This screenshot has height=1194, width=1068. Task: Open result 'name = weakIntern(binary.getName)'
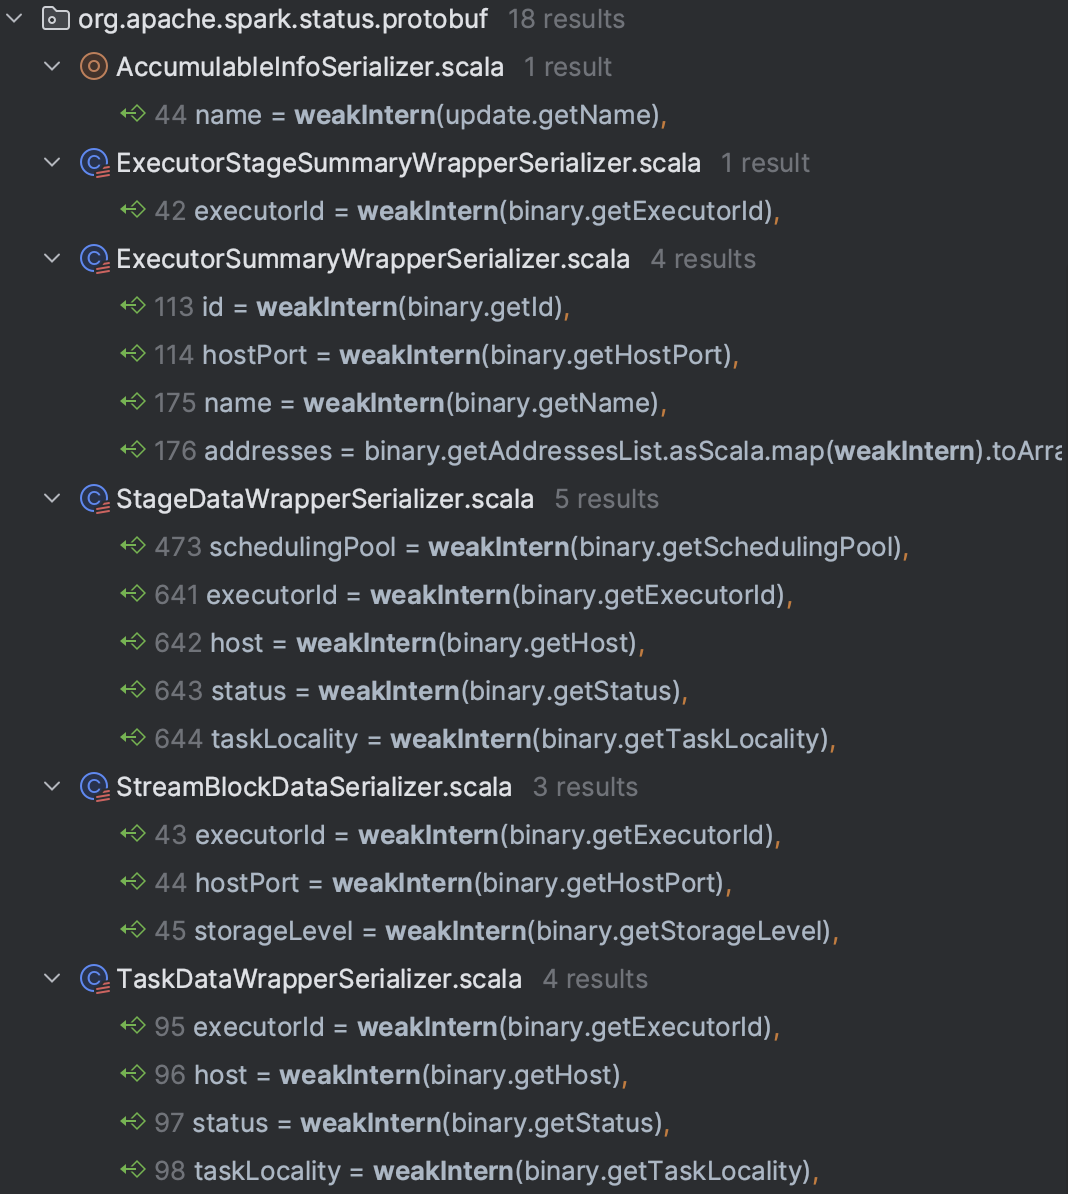point(435,403)
